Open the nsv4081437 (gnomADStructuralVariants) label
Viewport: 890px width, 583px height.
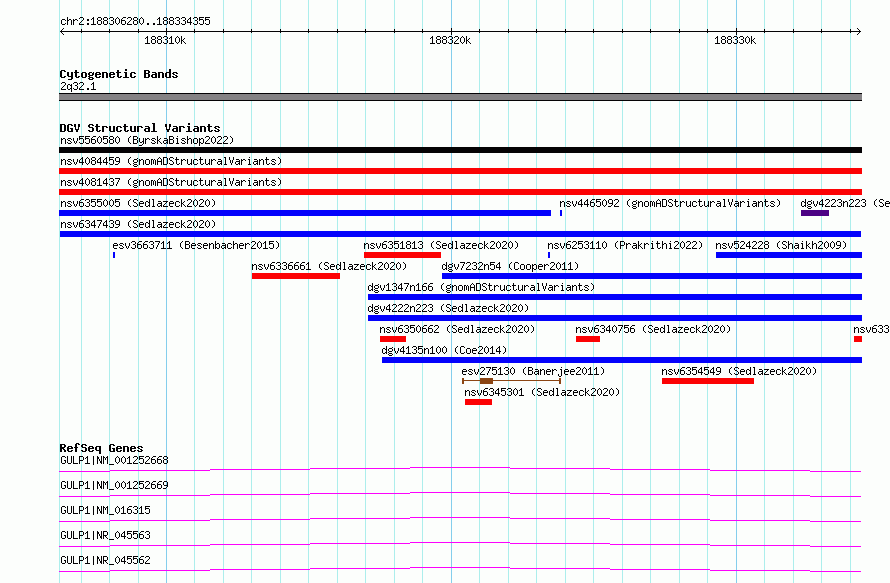pos(171,182)
